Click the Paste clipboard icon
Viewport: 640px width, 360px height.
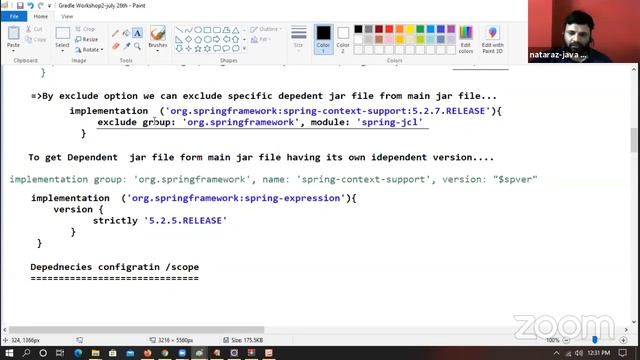point(13,33)
